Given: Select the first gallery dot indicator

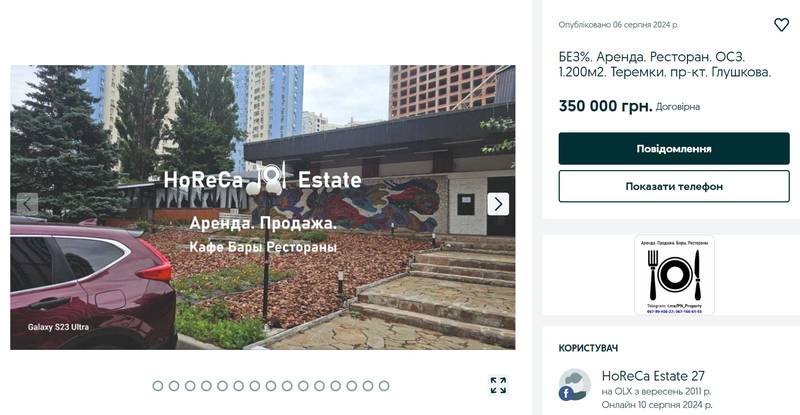Looking at the screenshot, I should click(x=158, y=386).
